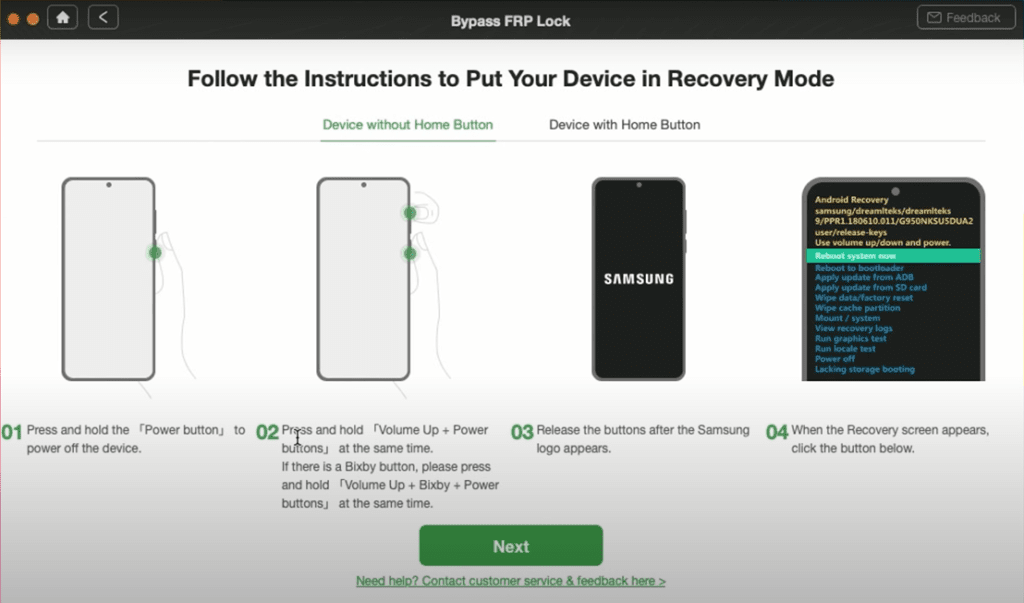Click the green 02 step number
The height and width of the screenshot is (603, 1024).
click(267, 432)
